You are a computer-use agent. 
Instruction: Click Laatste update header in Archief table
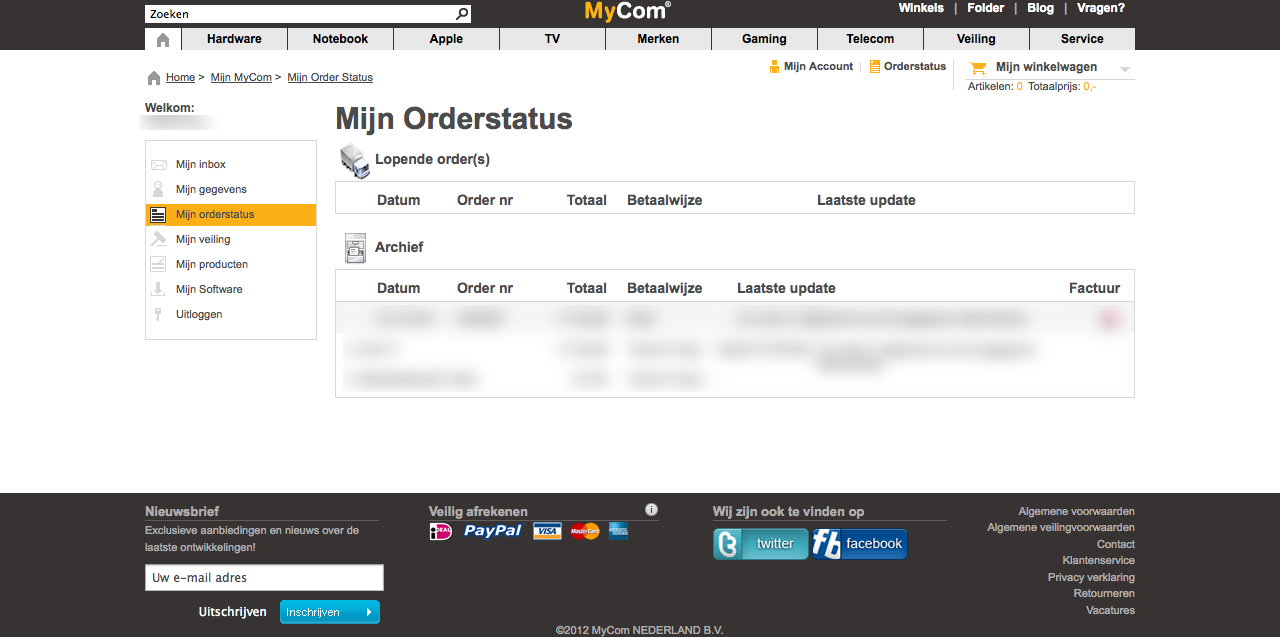tap(786, 288)
